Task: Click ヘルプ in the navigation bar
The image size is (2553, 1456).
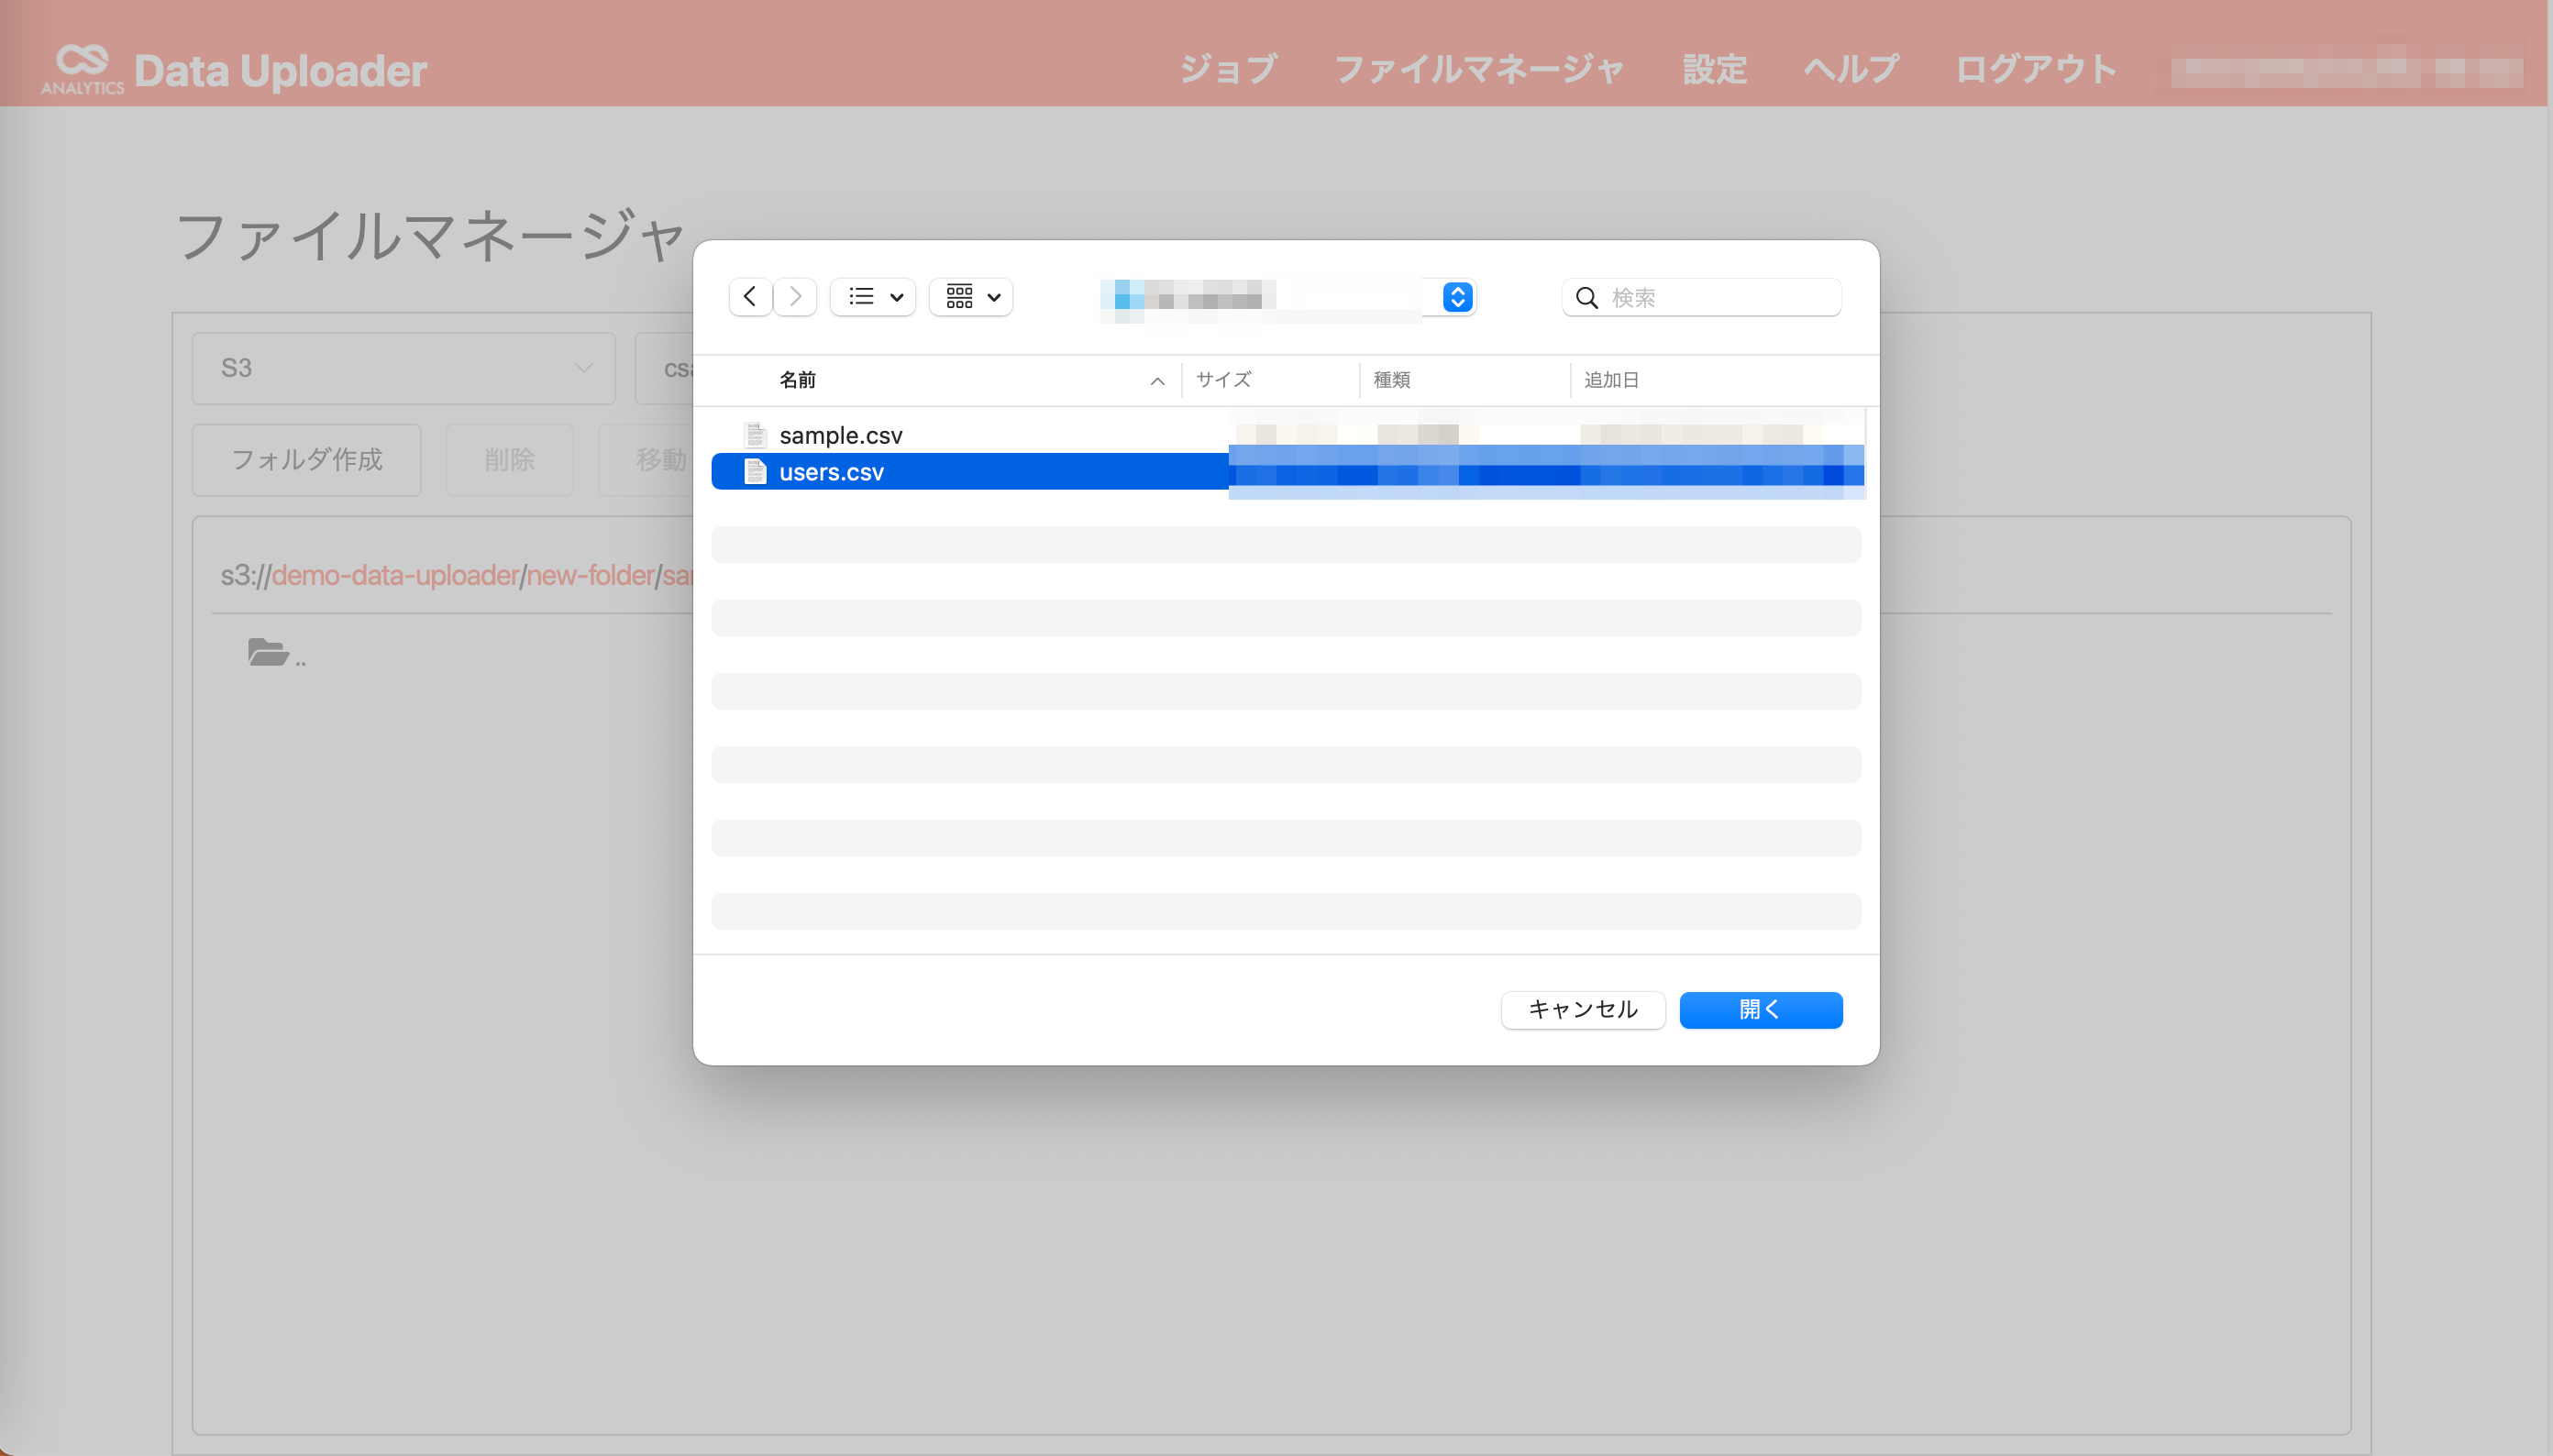Action: tap(1849, 69)
